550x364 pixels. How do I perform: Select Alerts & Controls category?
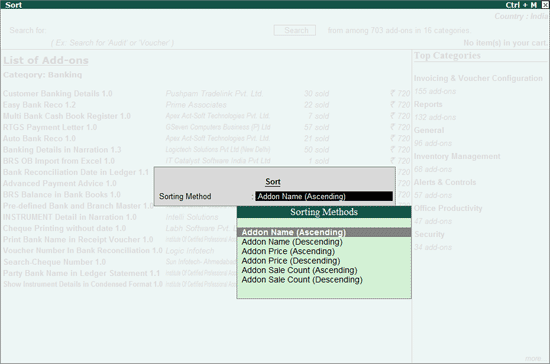pyautogui.click(x=445, y=182)
